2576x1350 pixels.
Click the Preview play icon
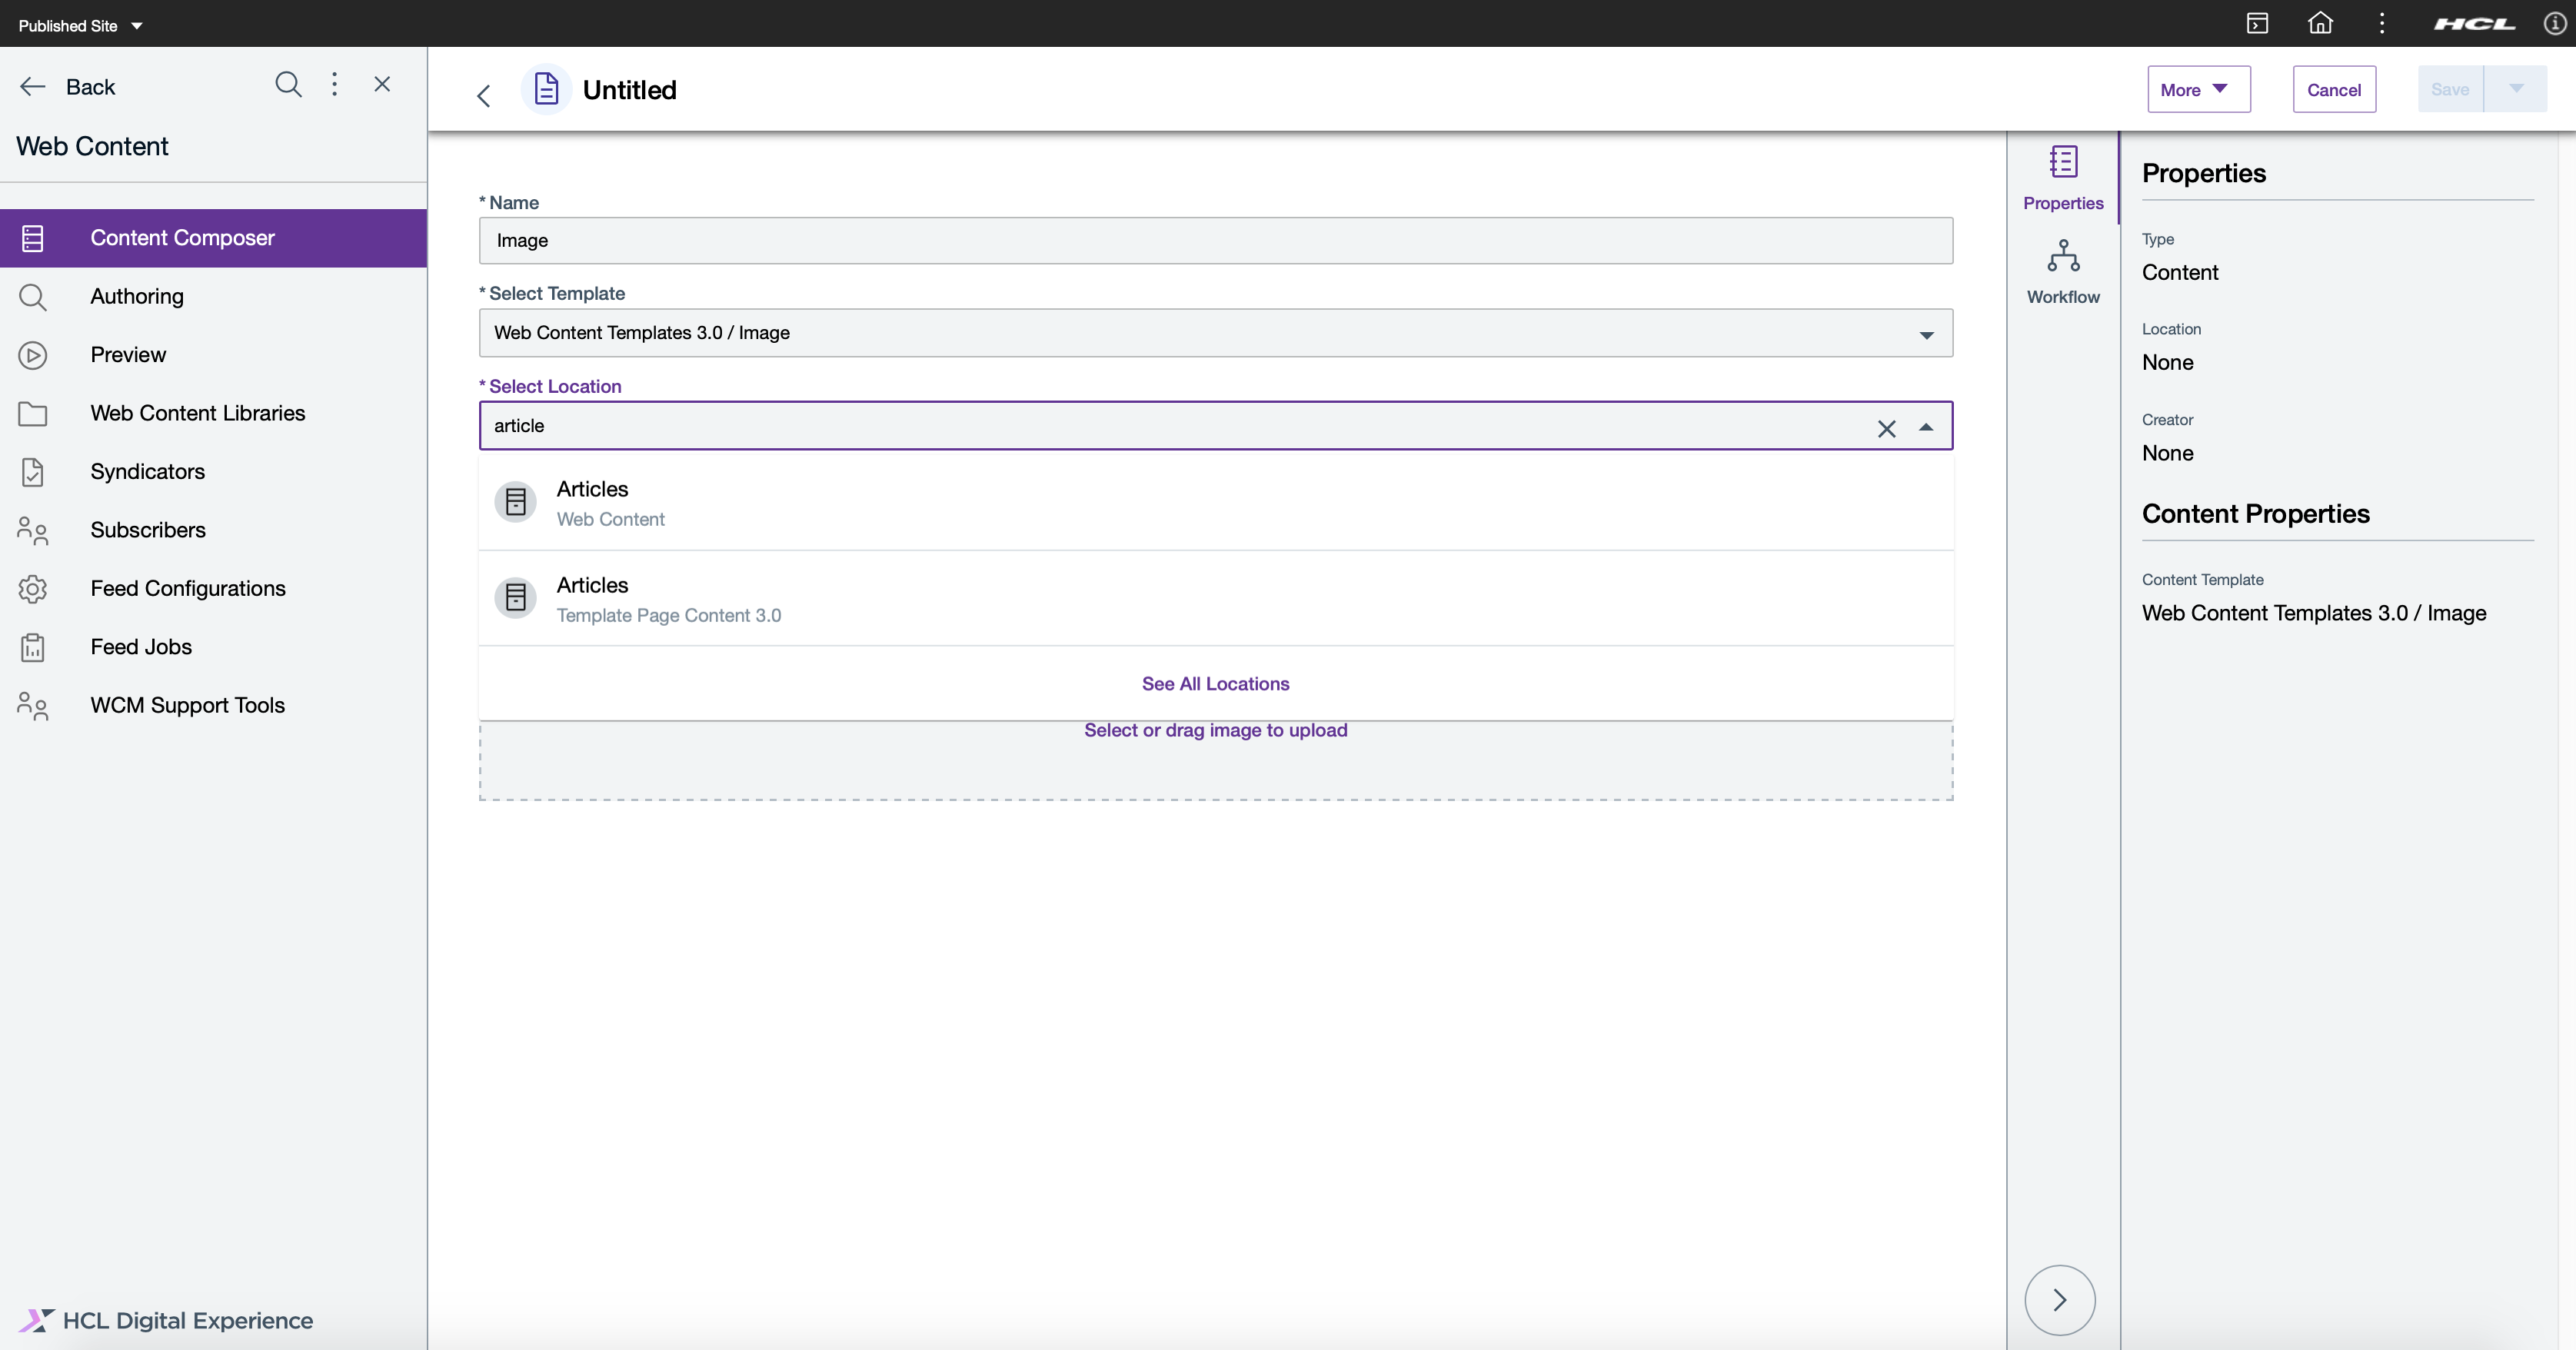pos(33,355)
